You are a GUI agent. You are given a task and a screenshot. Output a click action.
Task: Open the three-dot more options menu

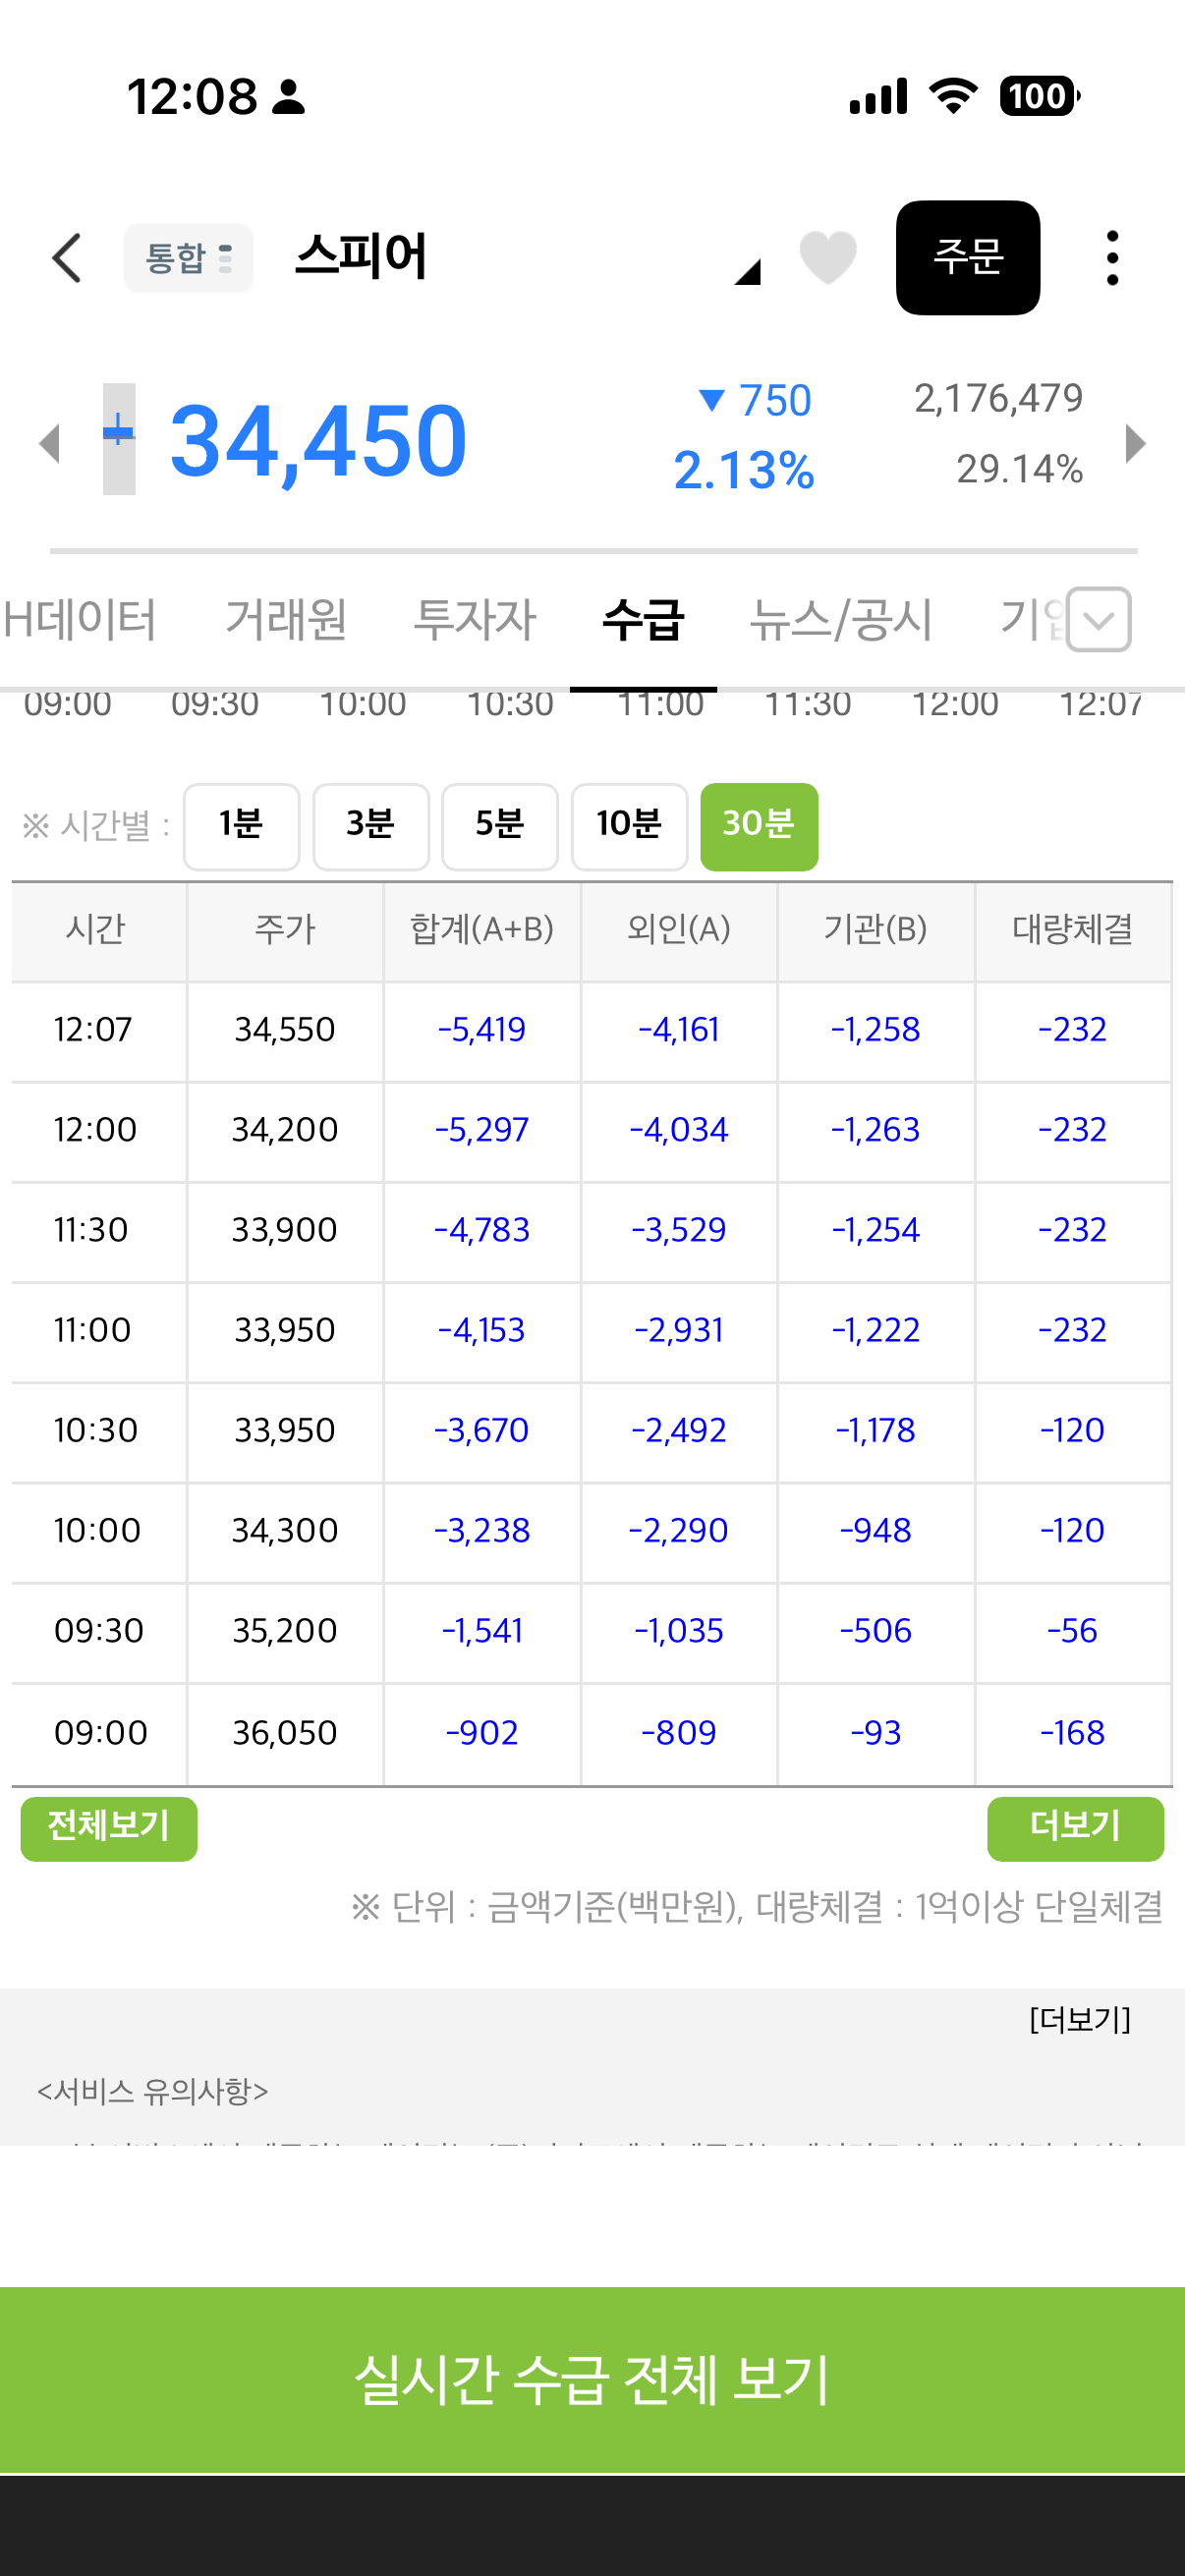[x=1112, y=258]
